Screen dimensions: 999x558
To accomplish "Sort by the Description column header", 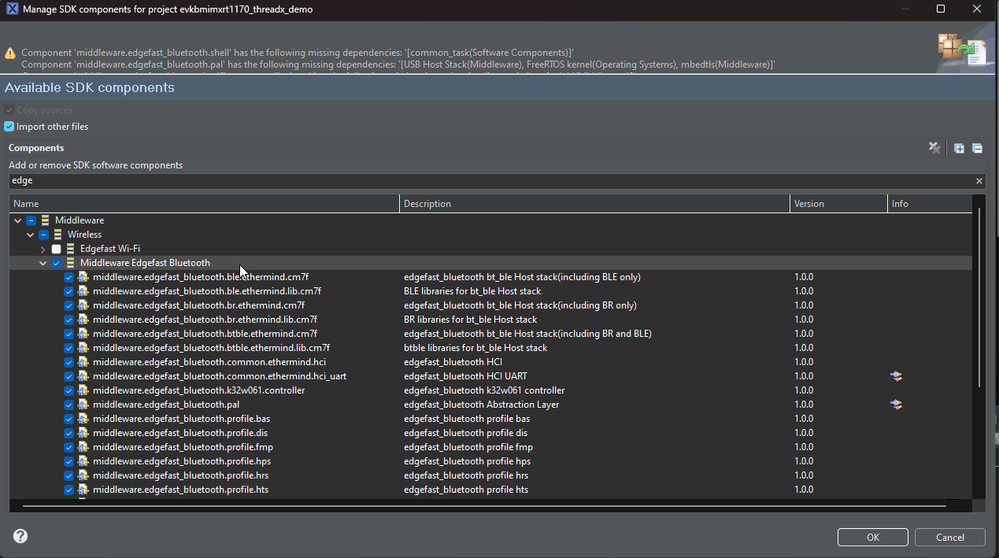I will click(x=594, y=204).
